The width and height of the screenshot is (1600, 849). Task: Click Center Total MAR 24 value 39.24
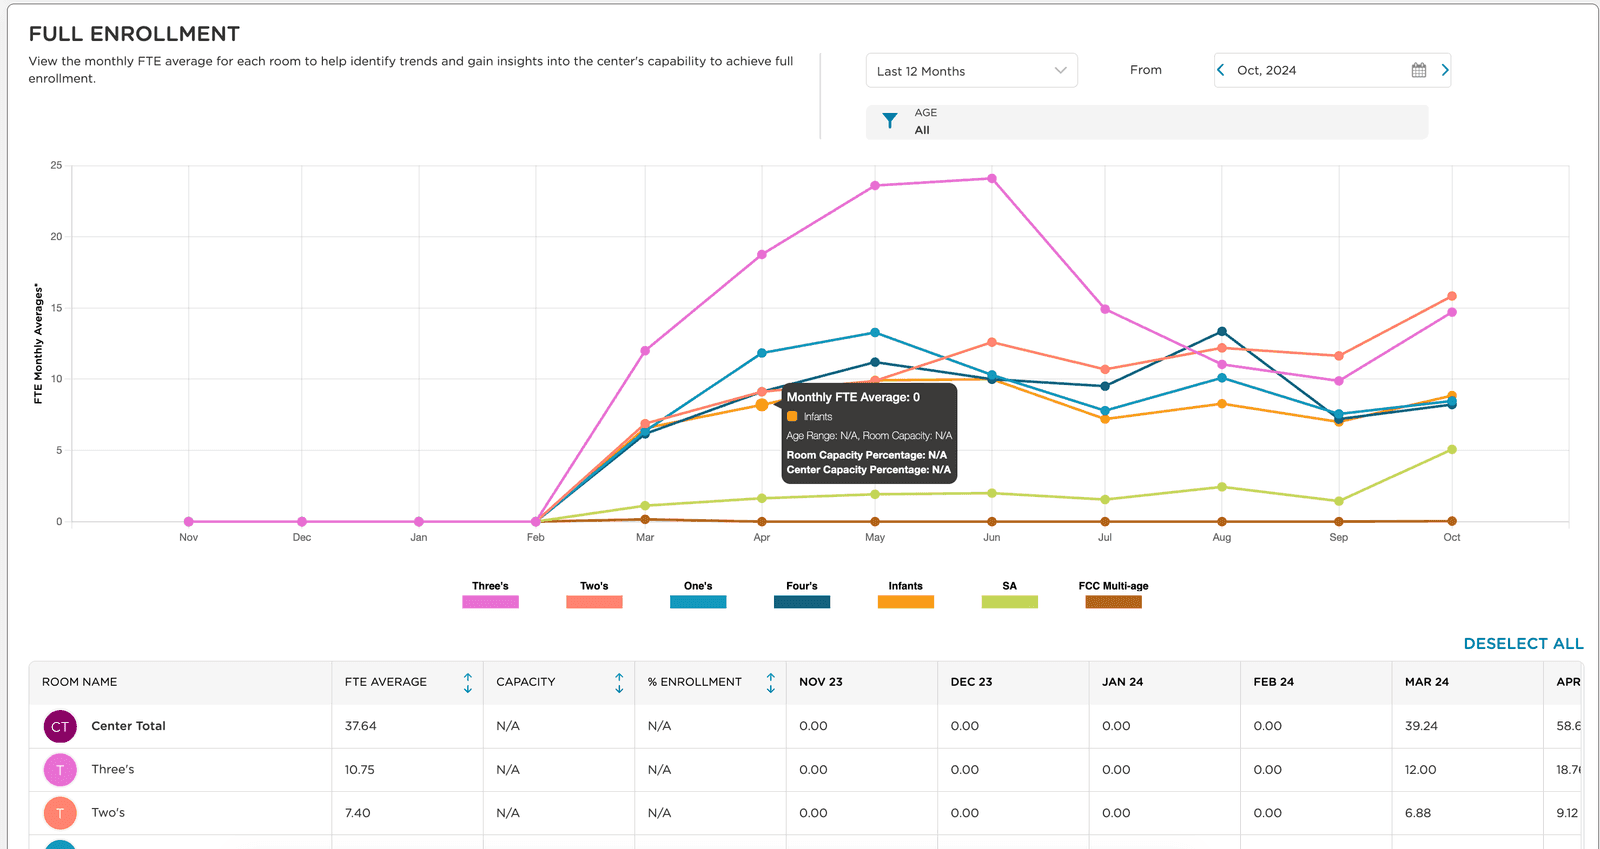(1421, 726)
